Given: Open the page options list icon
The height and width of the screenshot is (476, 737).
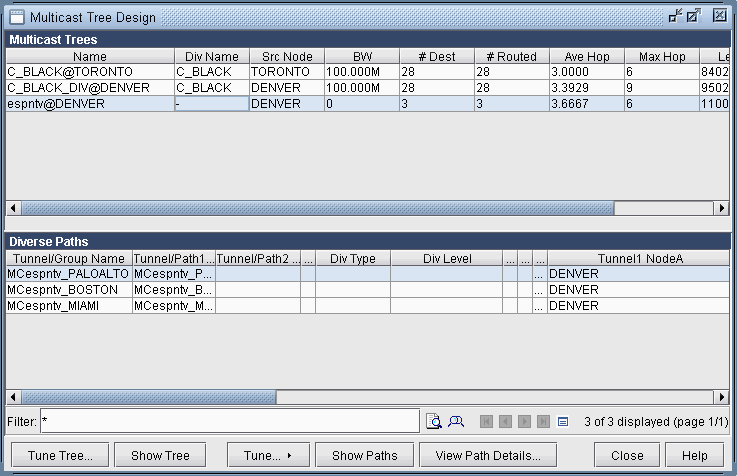Looking at the screenshot, I should 563,422.
